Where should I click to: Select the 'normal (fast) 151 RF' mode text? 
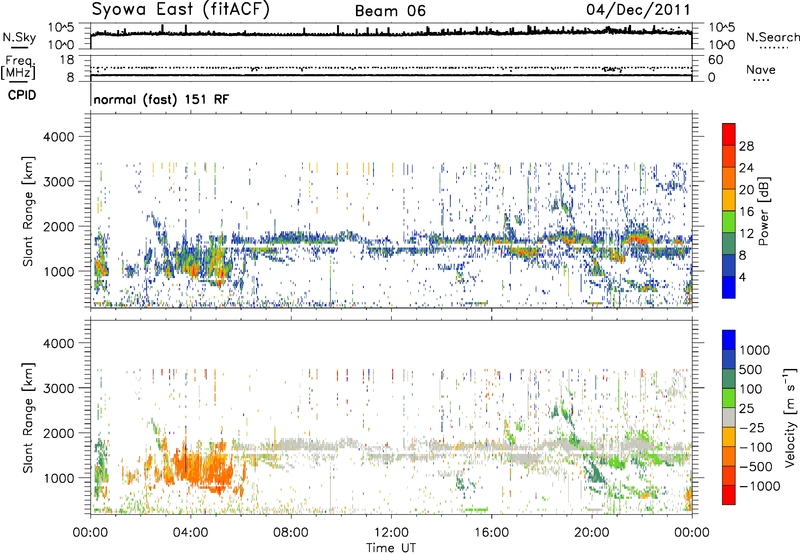[161, 99]
